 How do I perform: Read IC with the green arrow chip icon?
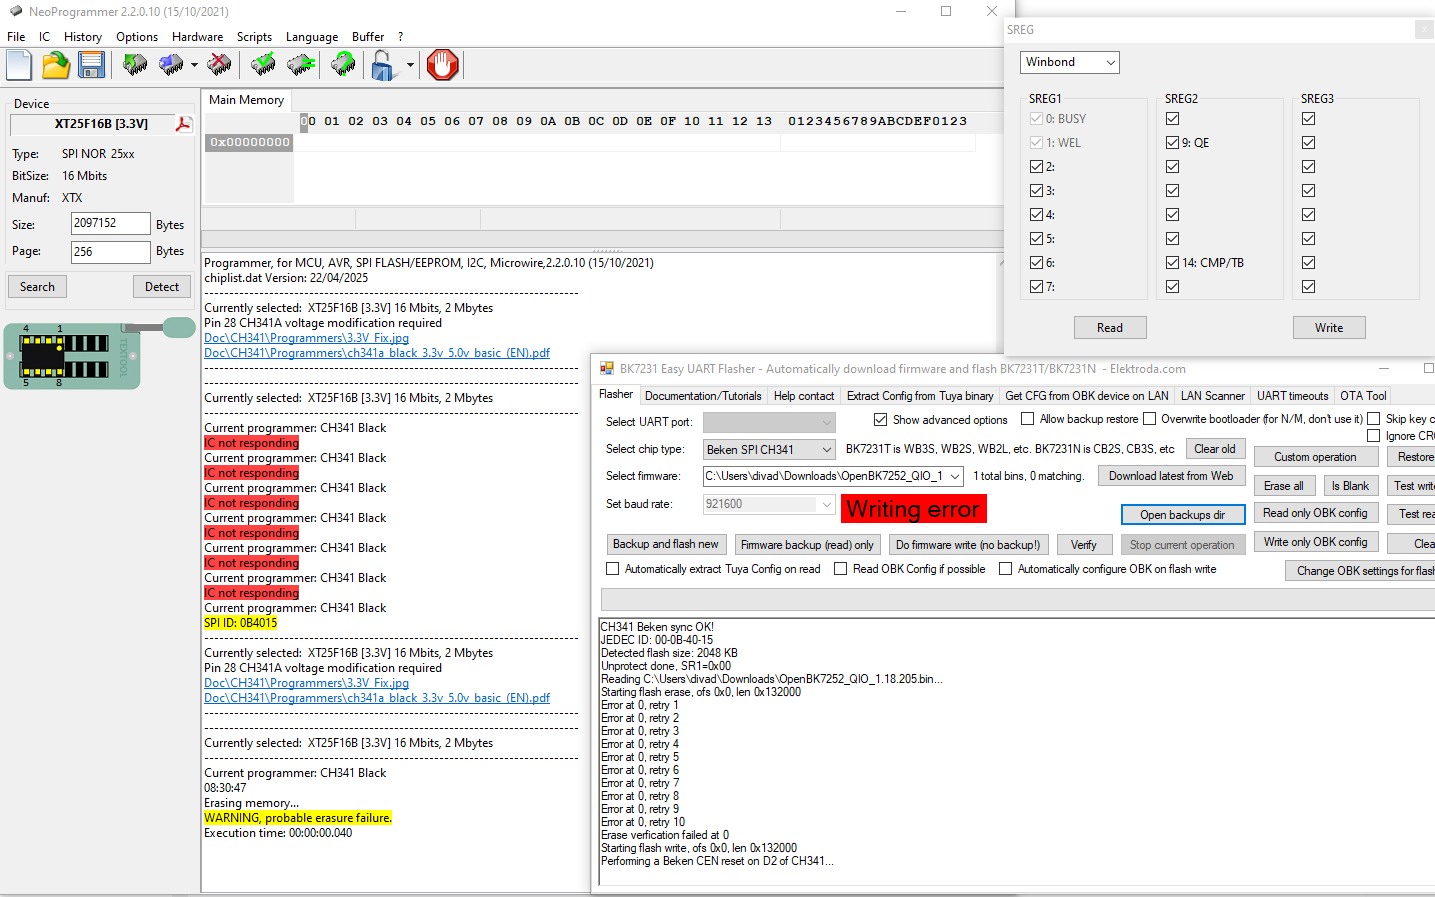pyautogui.click(x=135, y=65)
